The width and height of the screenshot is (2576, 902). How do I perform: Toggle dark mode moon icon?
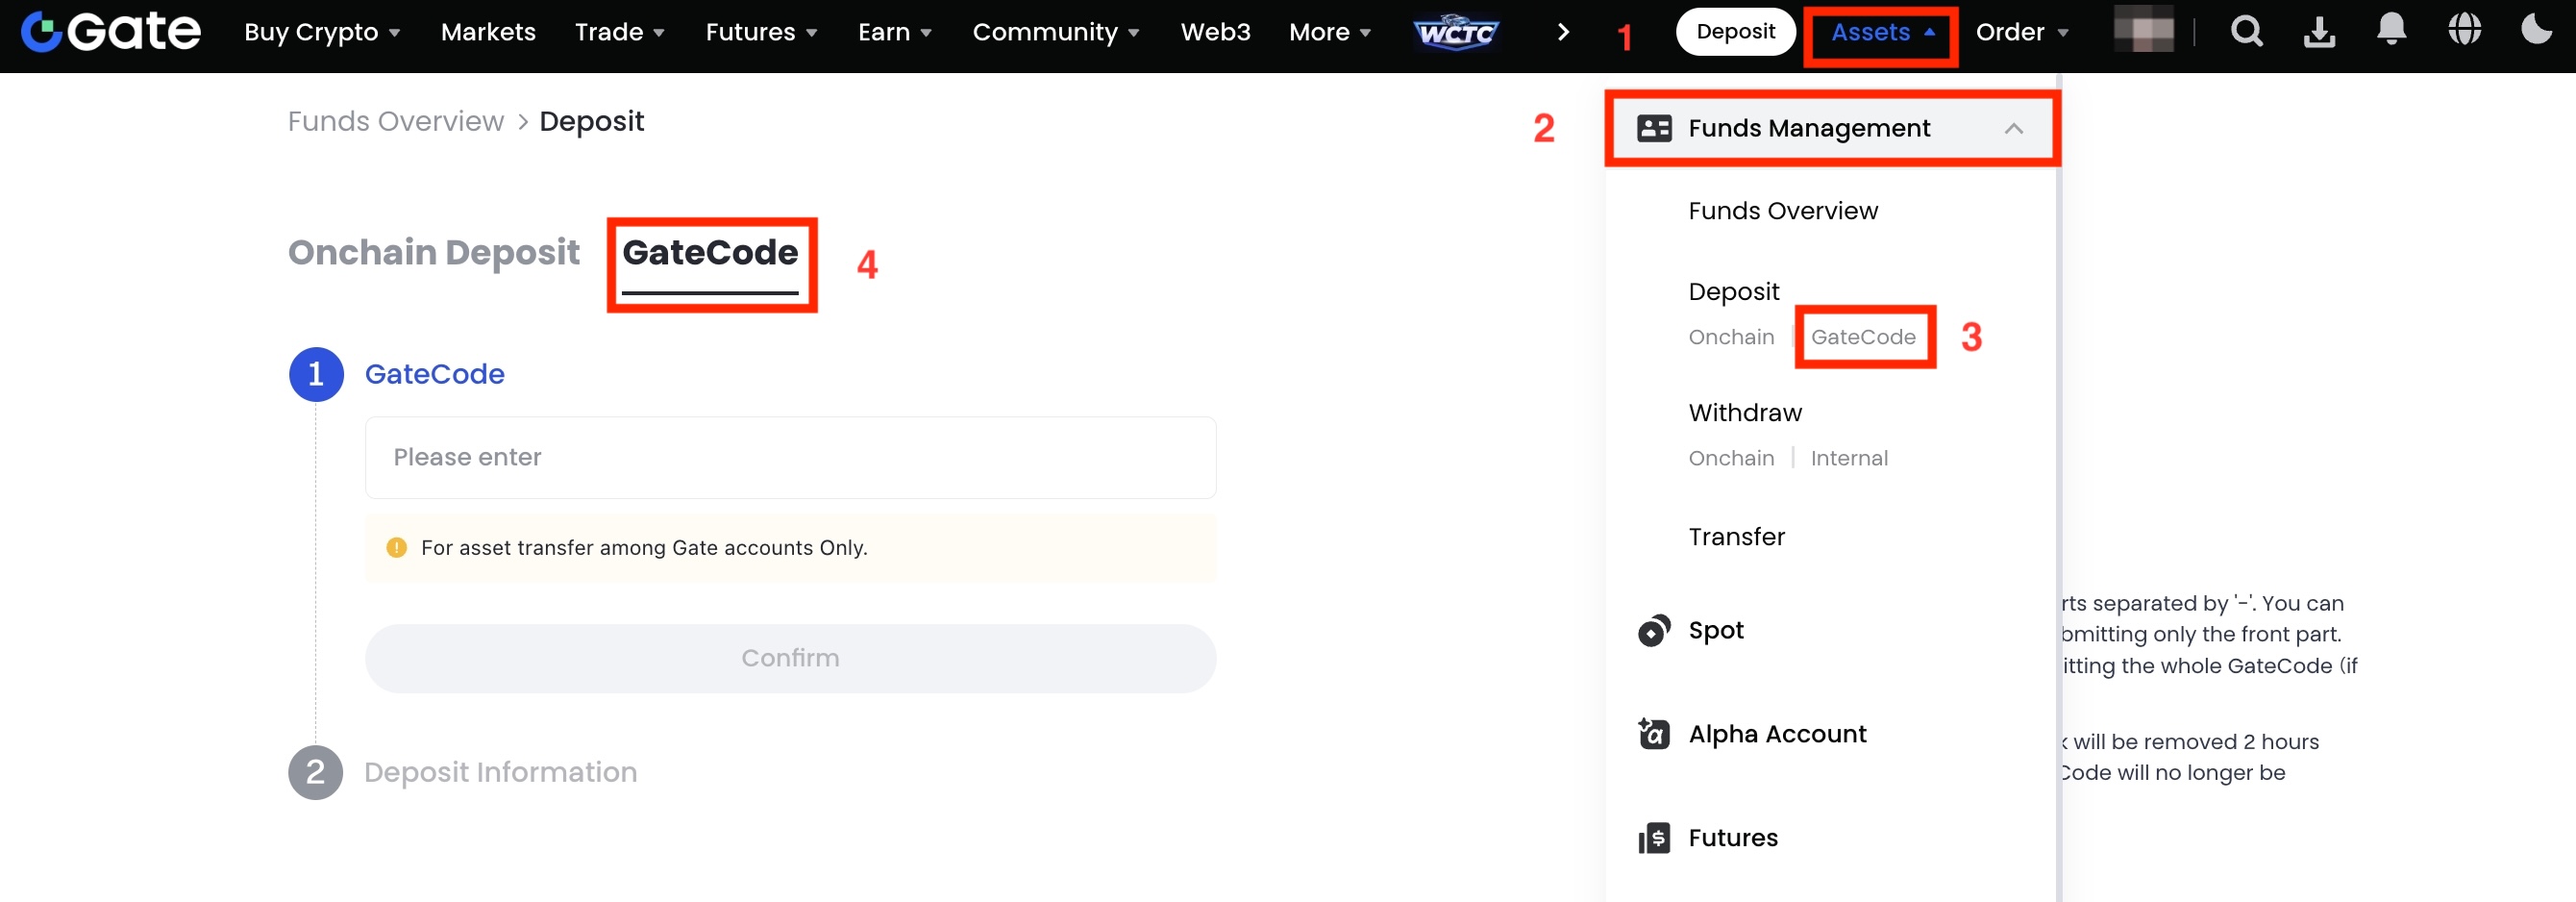coord(2536,30)
